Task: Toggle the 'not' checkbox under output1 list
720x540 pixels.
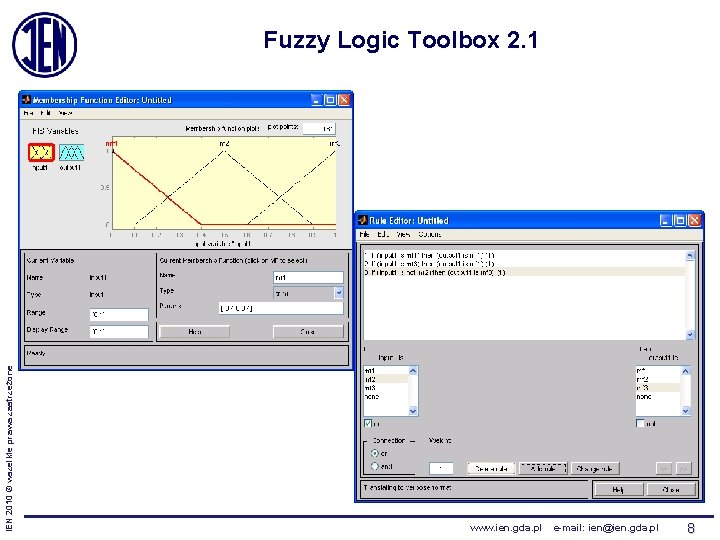Action: coord(640,423)
